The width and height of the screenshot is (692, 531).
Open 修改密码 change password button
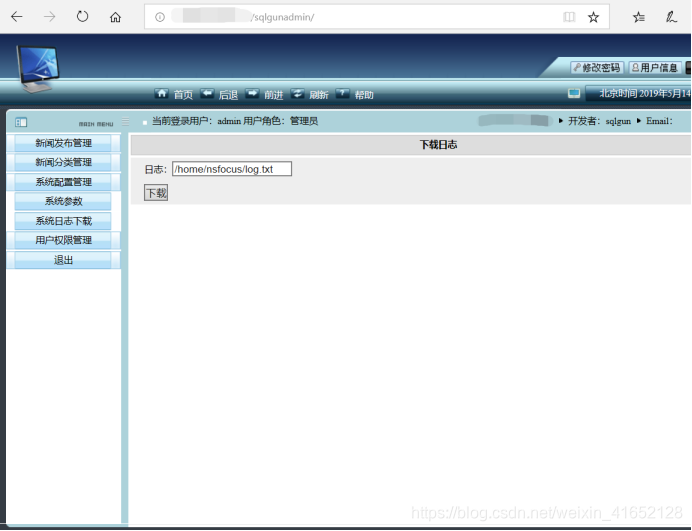point(597,68)
